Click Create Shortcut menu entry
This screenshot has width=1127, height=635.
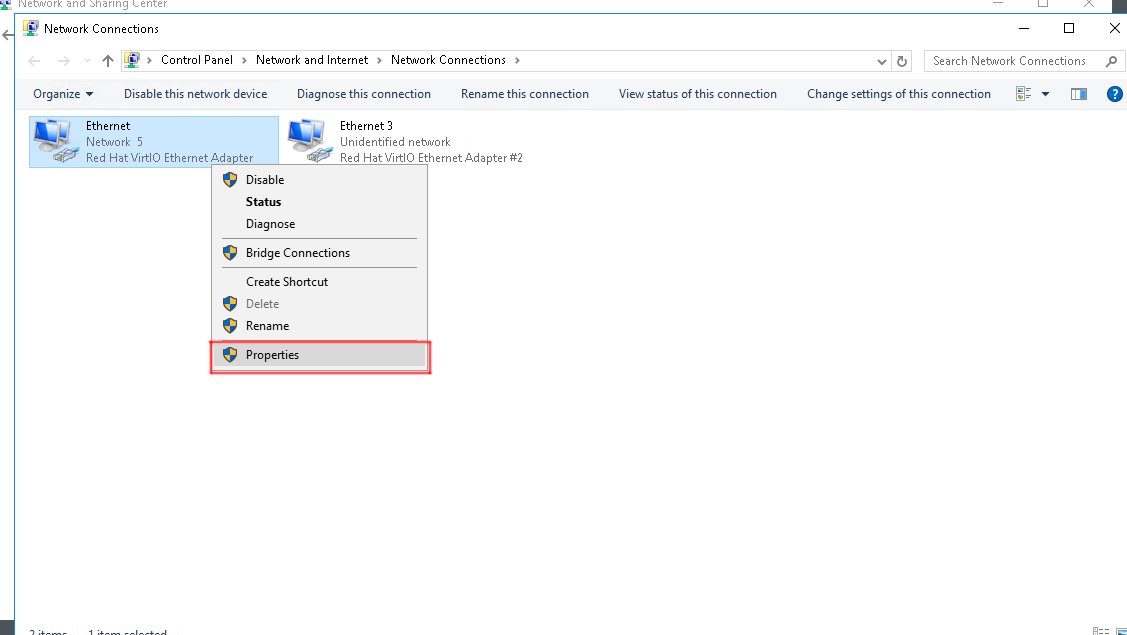pyautogui.click(x=287, y=282)
